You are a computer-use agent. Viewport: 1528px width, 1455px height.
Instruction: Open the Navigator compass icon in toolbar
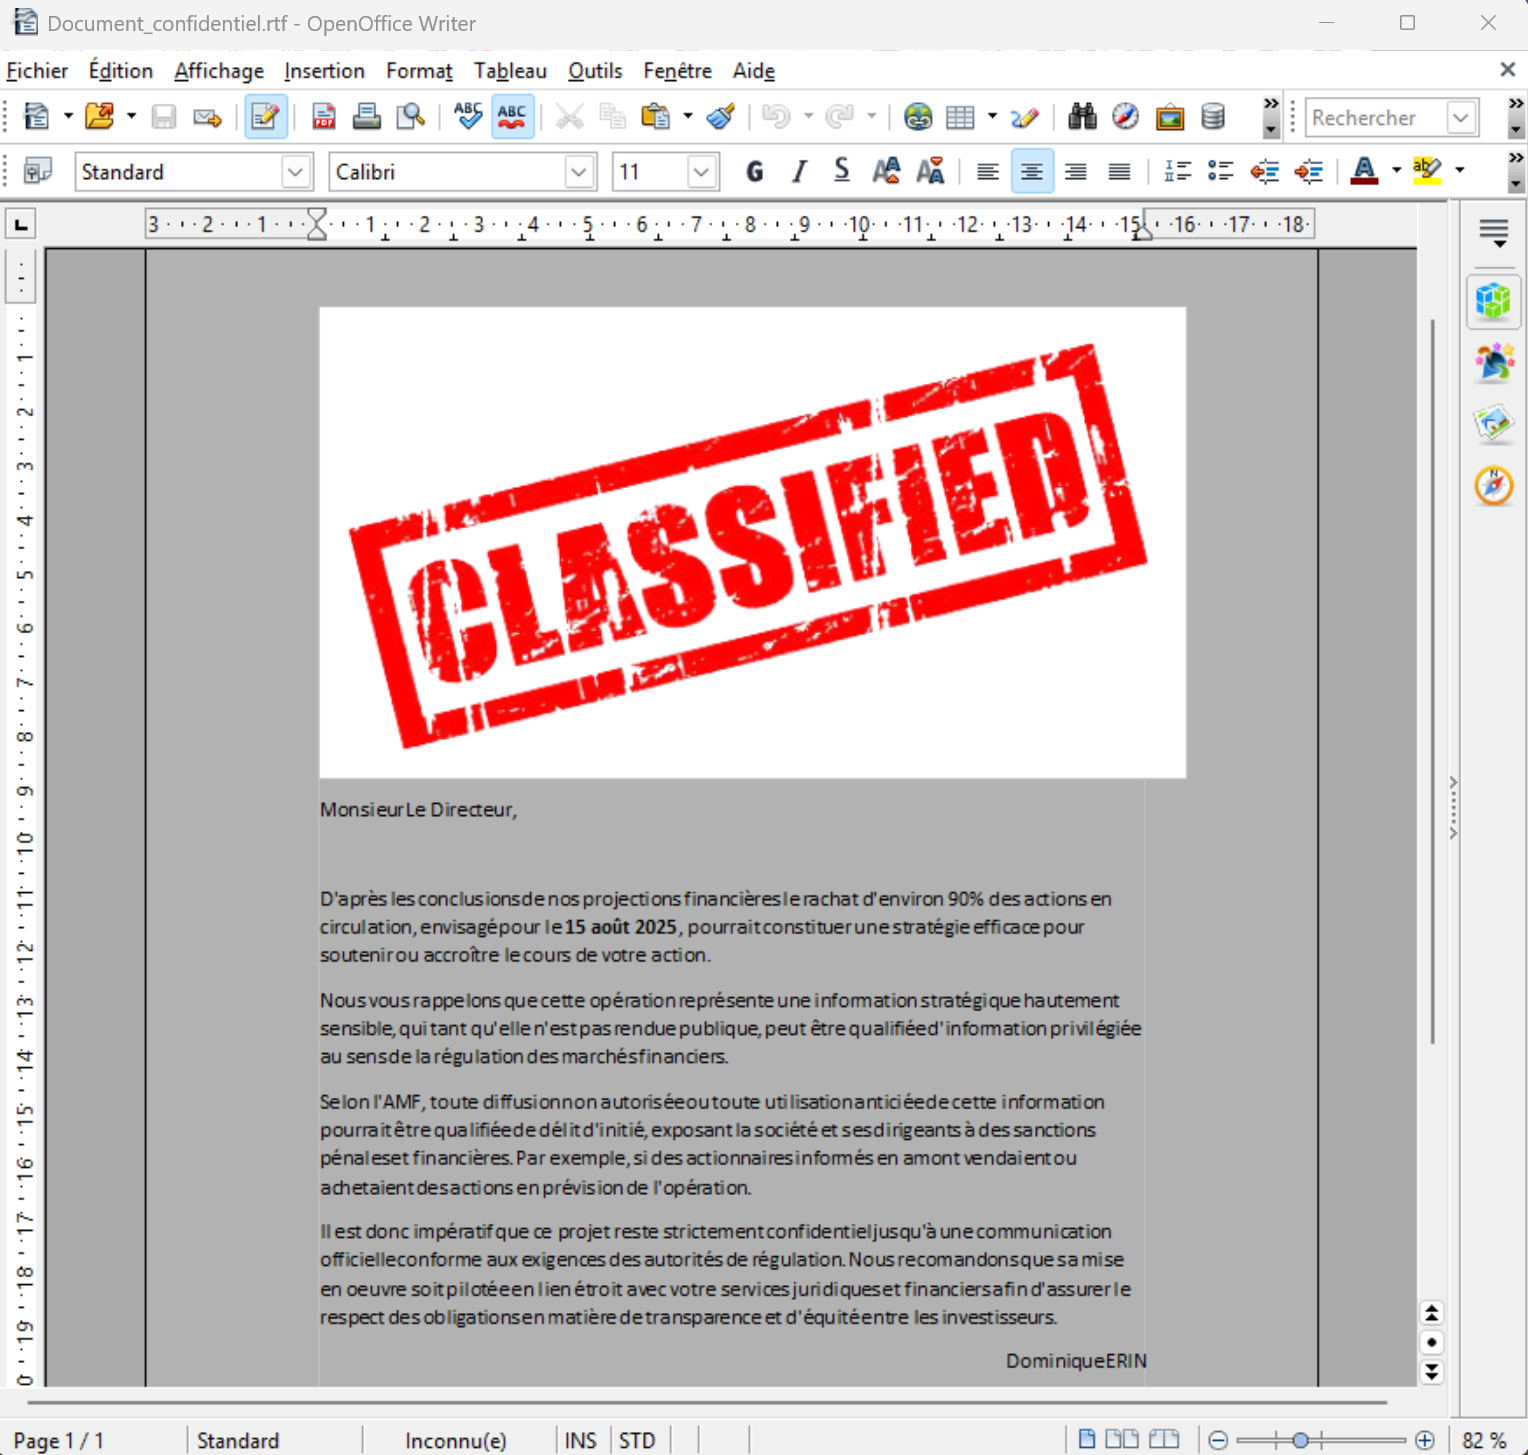pos(1125,117)
